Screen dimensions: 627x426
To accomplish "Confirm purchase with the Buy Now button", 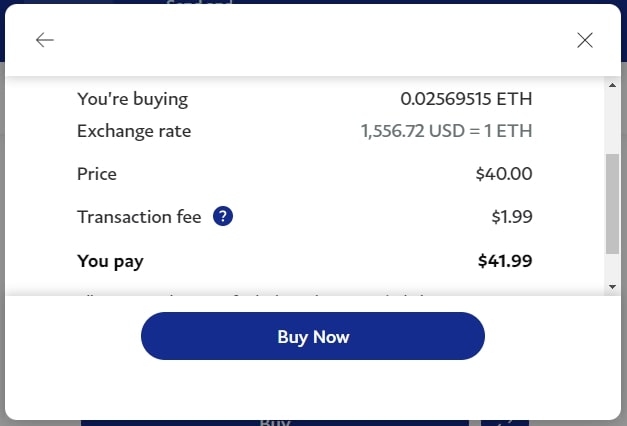I will [313, 336].
